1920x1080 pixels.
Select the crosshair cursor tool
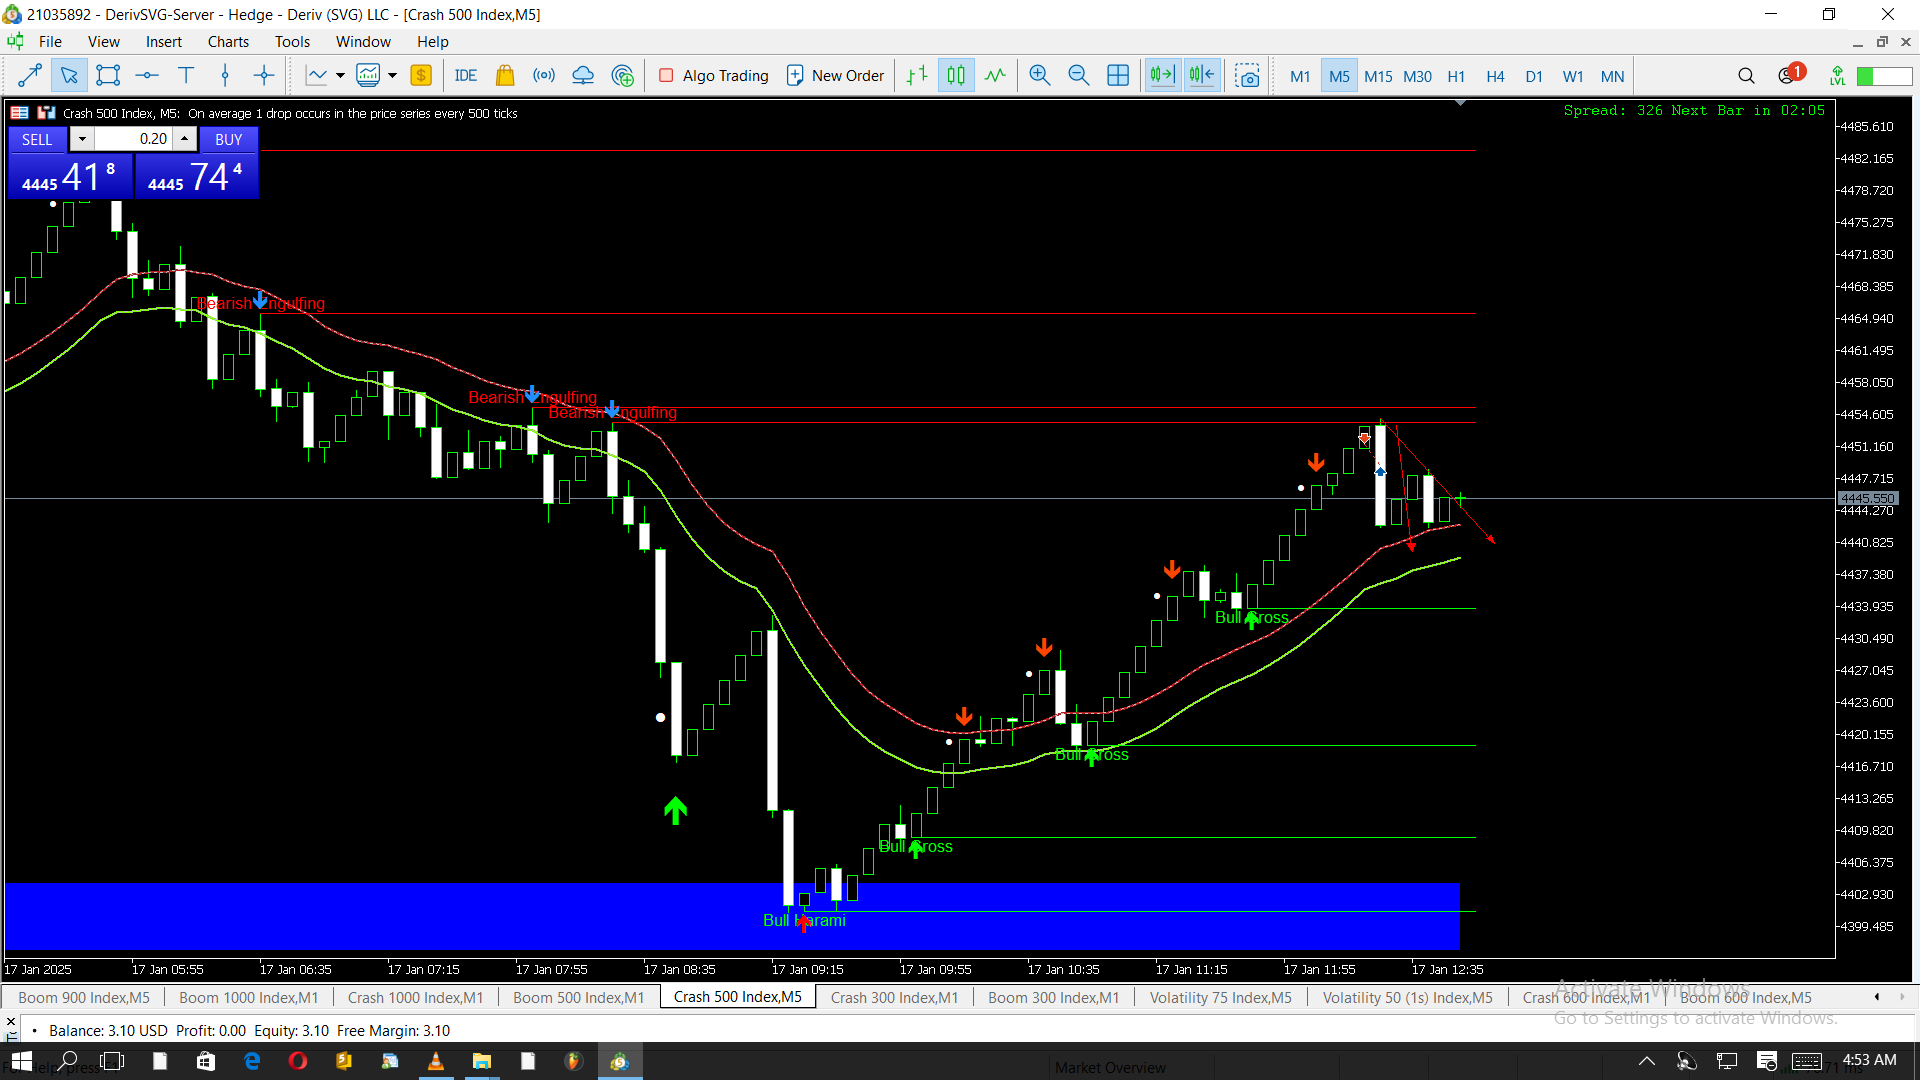tap(264, 75)
